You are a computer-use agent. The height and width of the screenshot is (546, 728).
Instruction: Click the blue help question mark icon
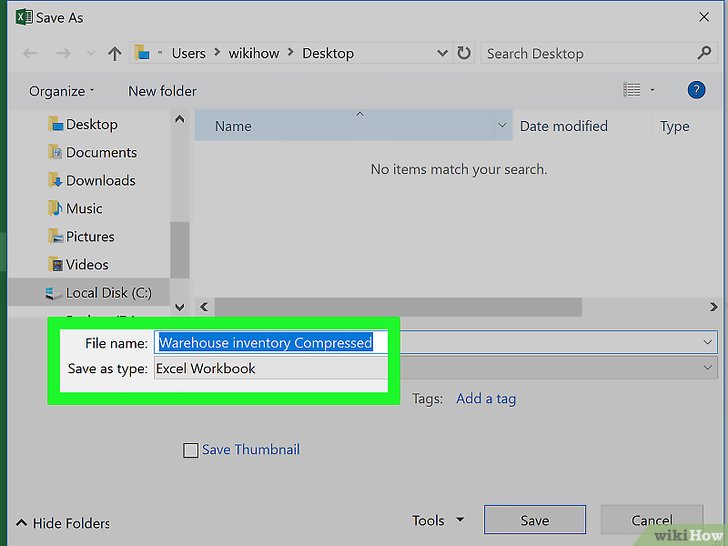696,90
